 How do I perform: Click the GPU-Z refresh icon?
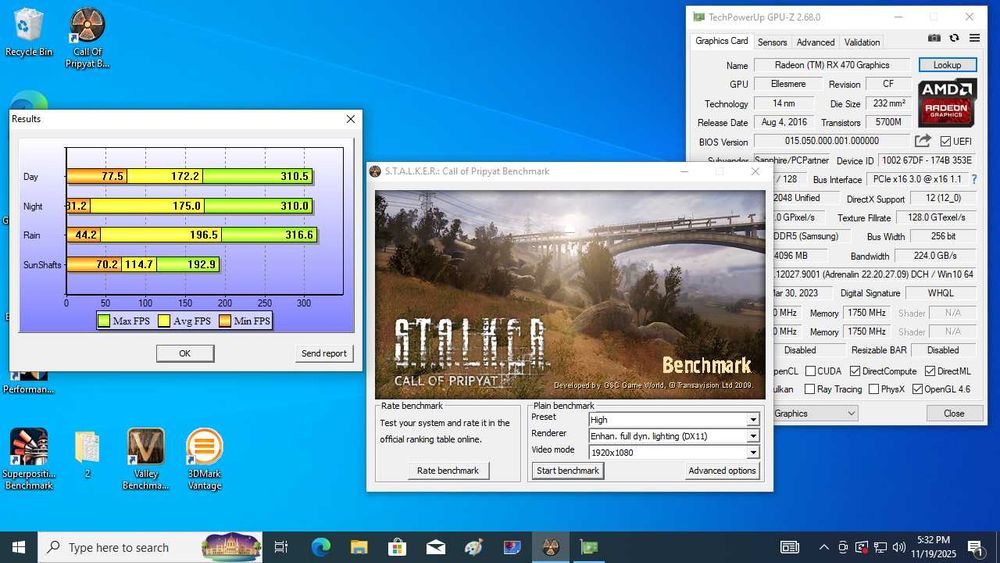pyautogui.click(x=954, y=38)
